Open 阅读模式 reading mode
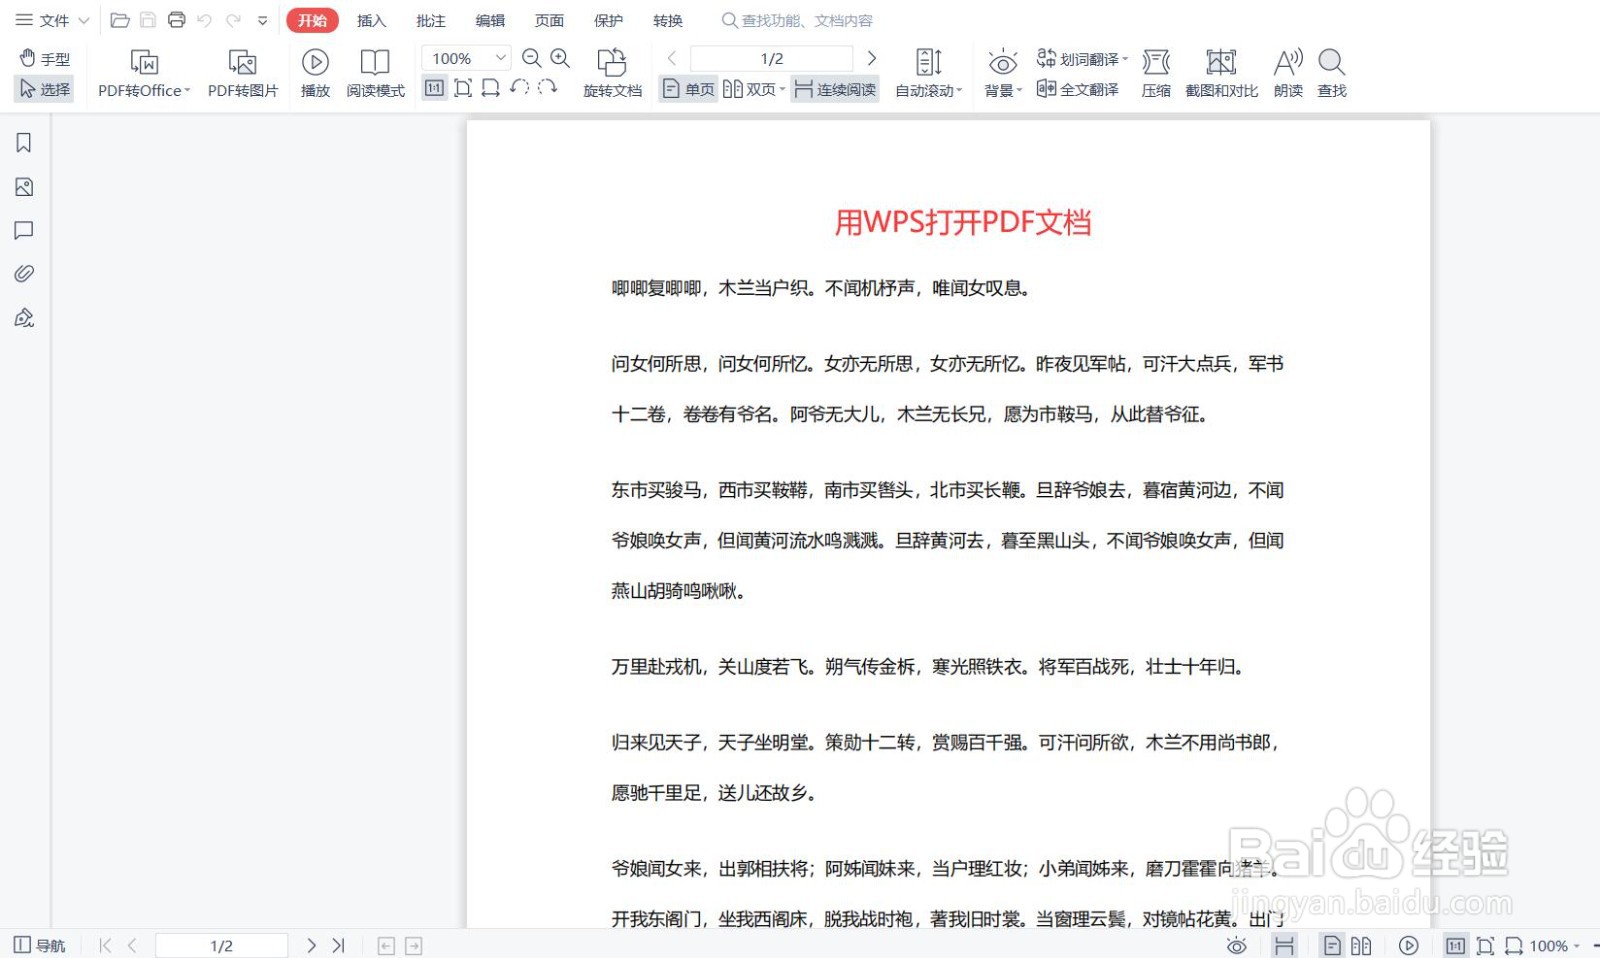 click(x=375, y=73)
